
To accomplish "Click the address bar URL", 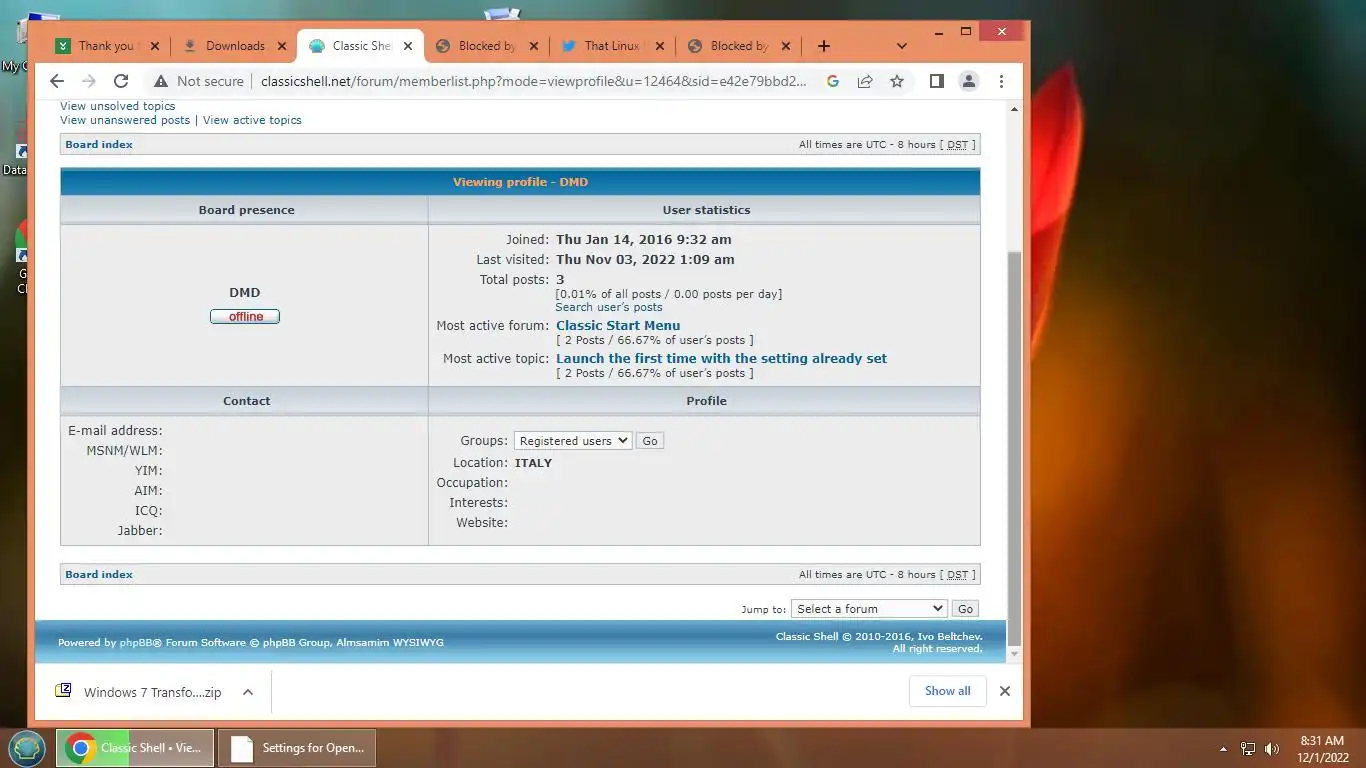I will (533, 82).
